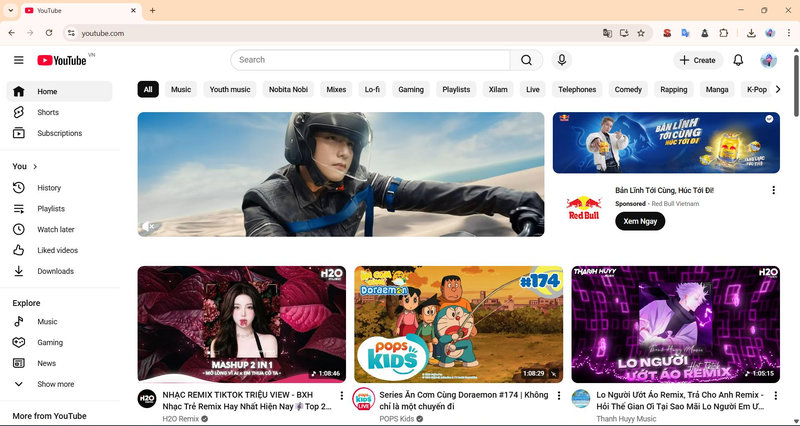Open Watch later list

[x=59, y=230]
